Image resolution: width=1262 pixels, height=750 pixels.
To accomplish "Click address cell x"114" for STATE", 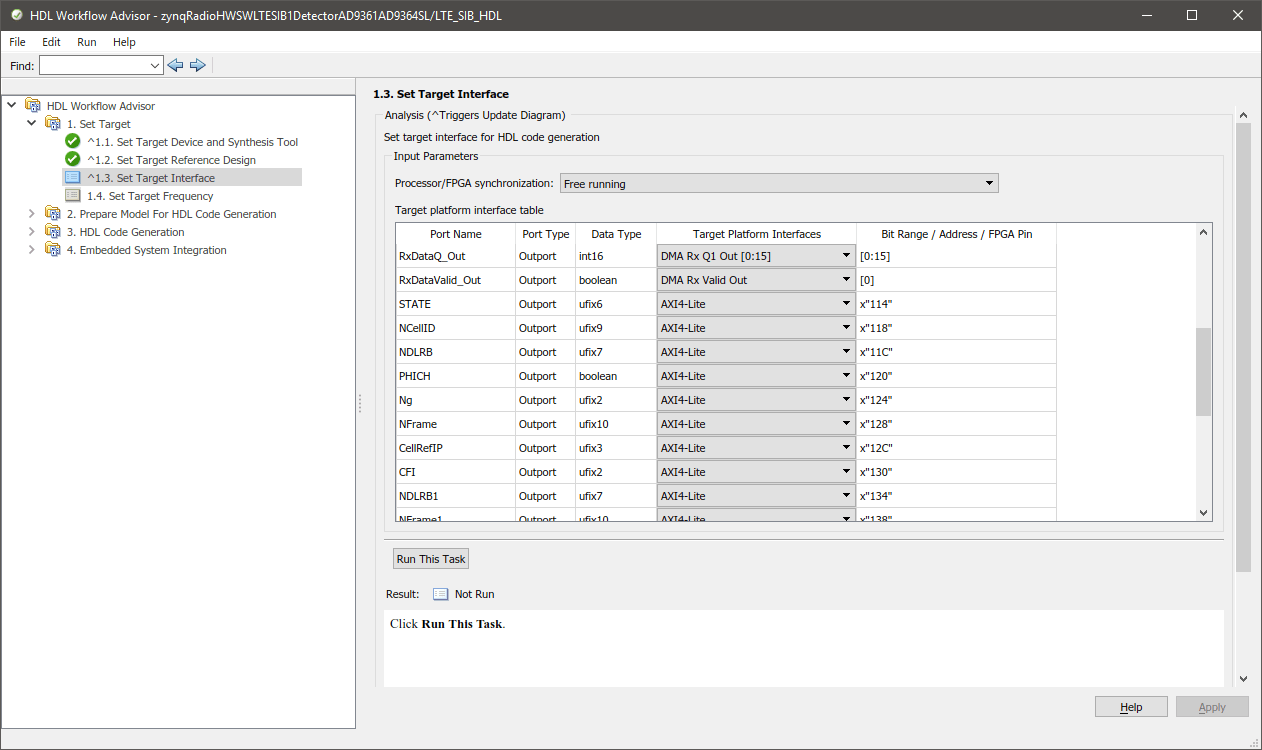I will (x=956, y=304).
